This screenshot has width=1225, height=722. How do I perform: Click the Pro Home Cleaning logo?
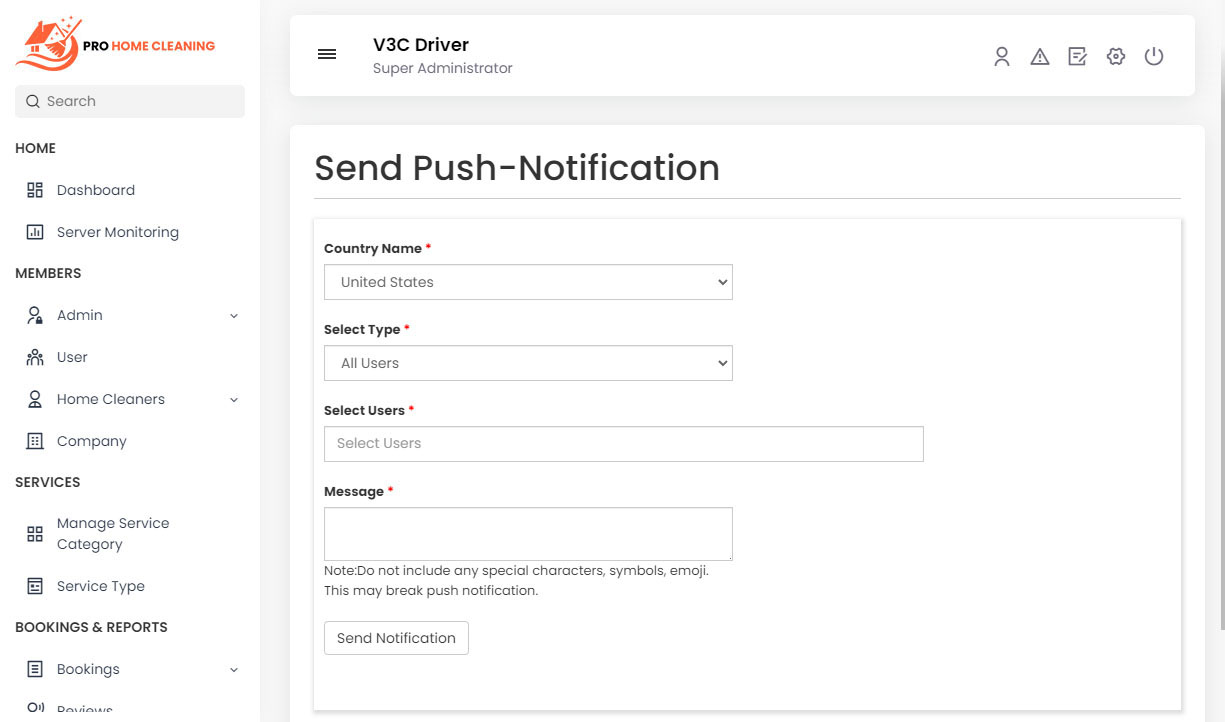[x=115, y=44]
